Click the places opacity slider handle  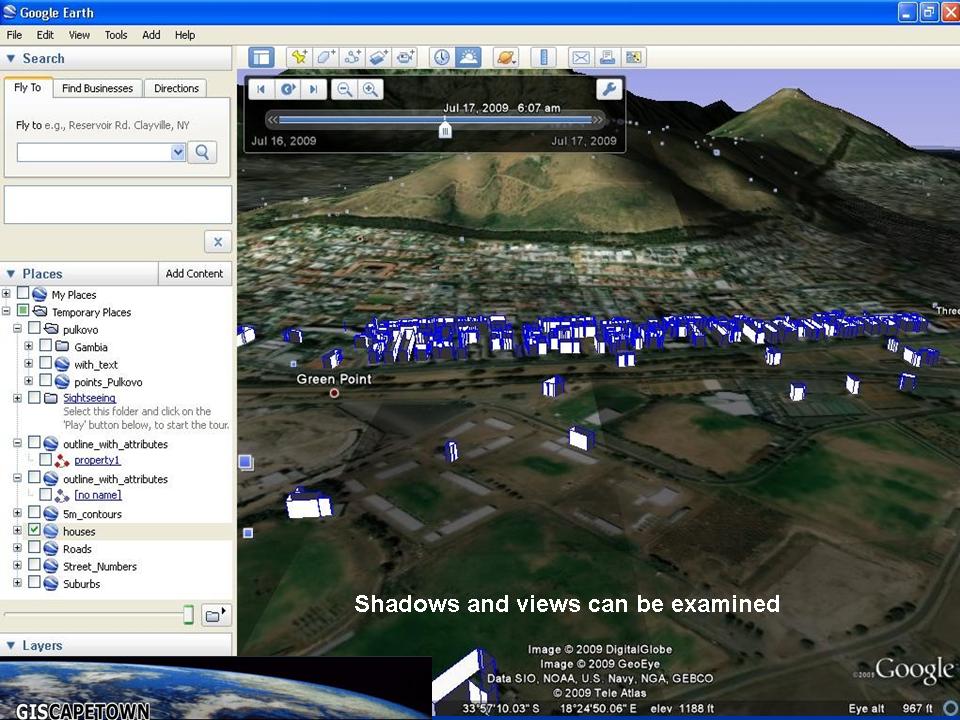pos(189,614)
